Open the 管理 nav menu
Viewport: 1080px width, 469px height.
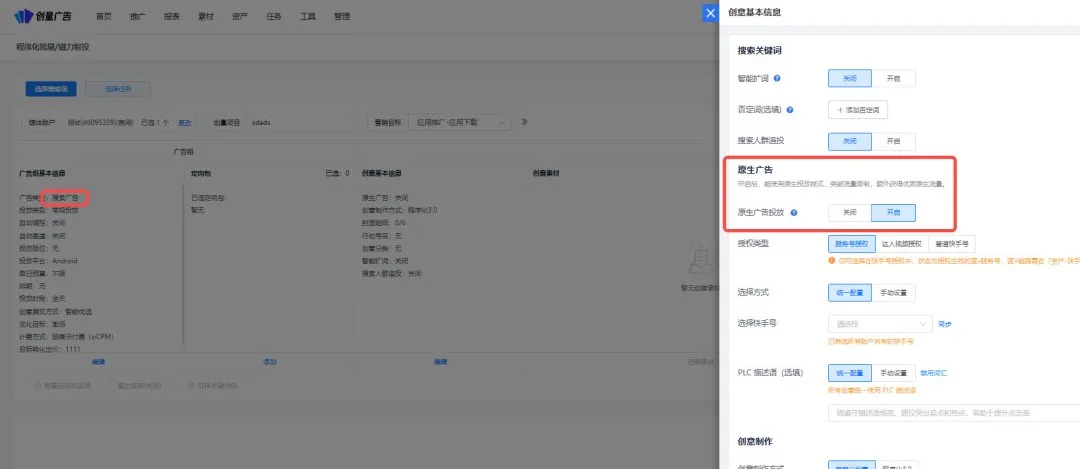tap(342, 17)
